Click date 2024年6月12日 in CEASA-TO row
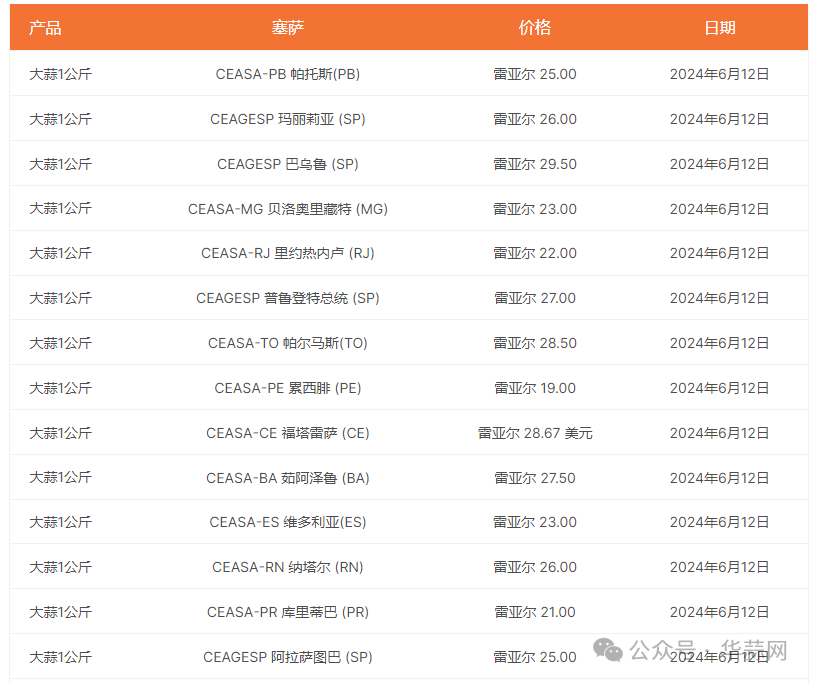Viewport: 814px width, 683px height. [x=720, y=343]
